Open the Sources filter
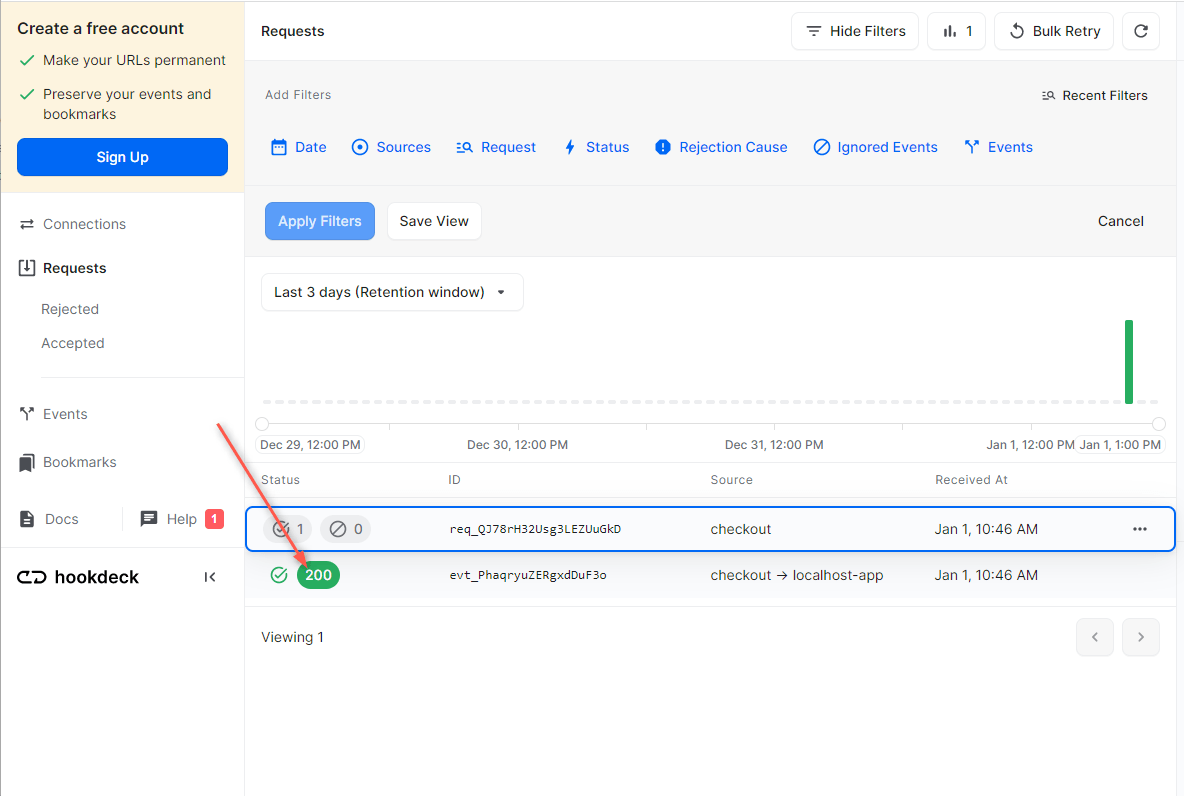1184x796 pixels. (x=391, y=147)
